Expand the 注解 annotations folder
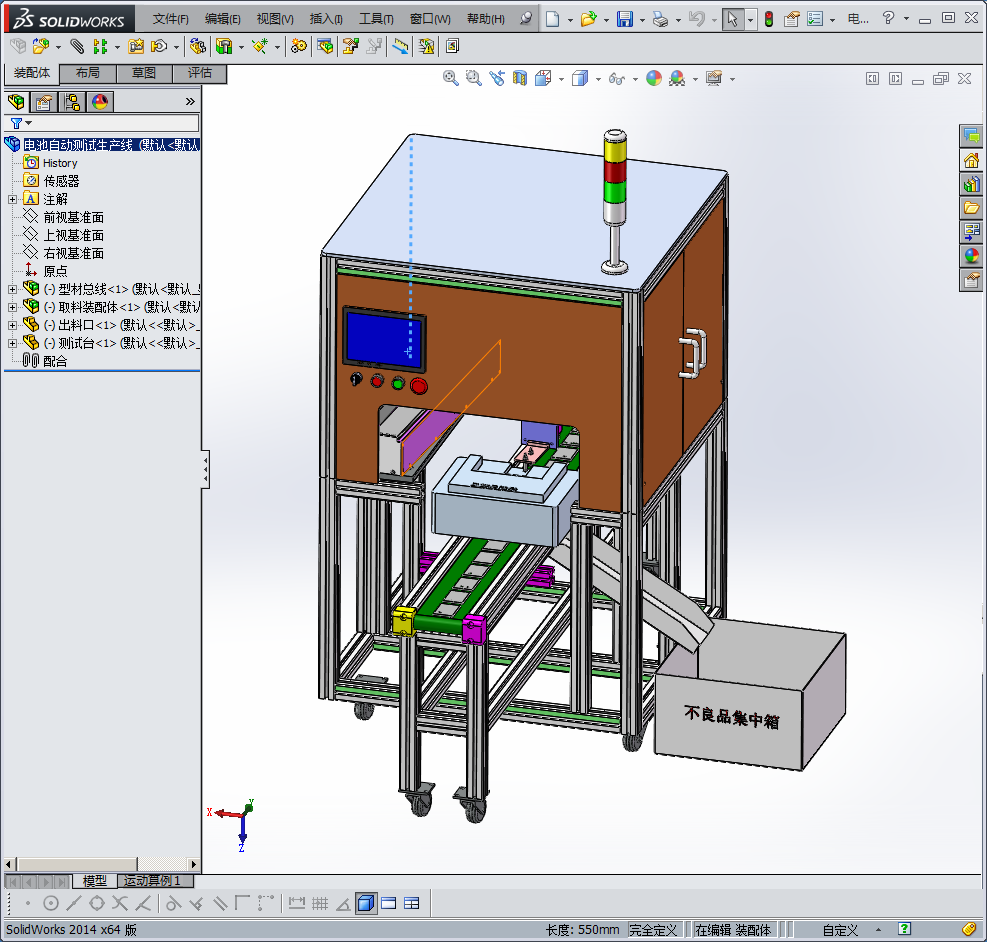The height and width of the screenshot is (942, 987). click(12, 199)
